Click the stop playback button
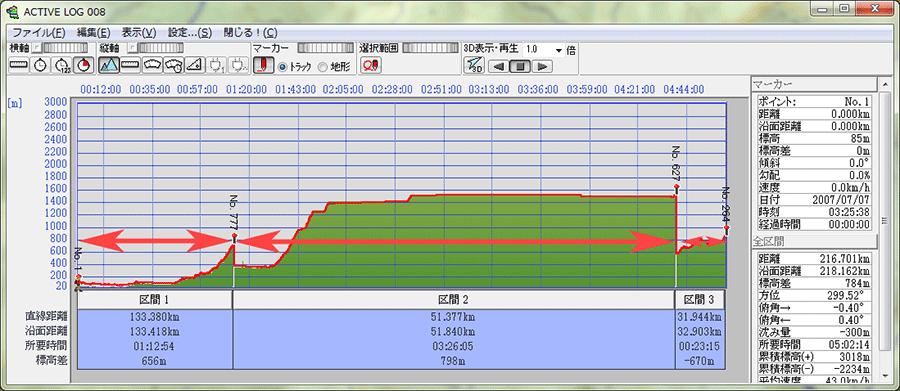The image size is (900, 391). coord(520,67)
